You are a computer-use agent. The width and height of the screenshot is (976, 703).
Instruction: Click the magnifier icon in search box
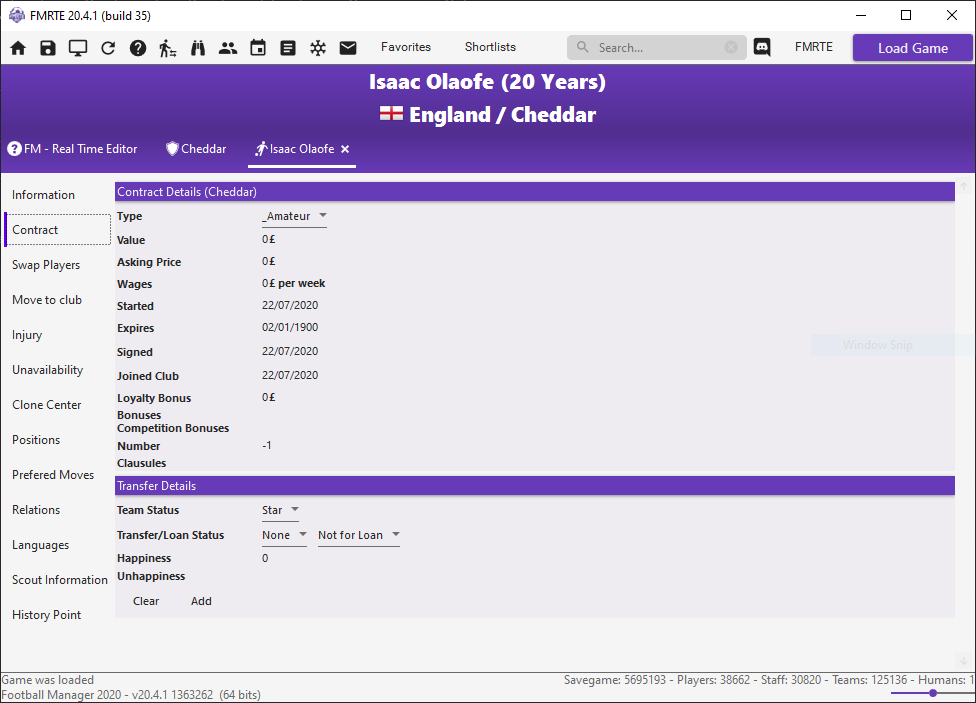[x=583, y=47]
